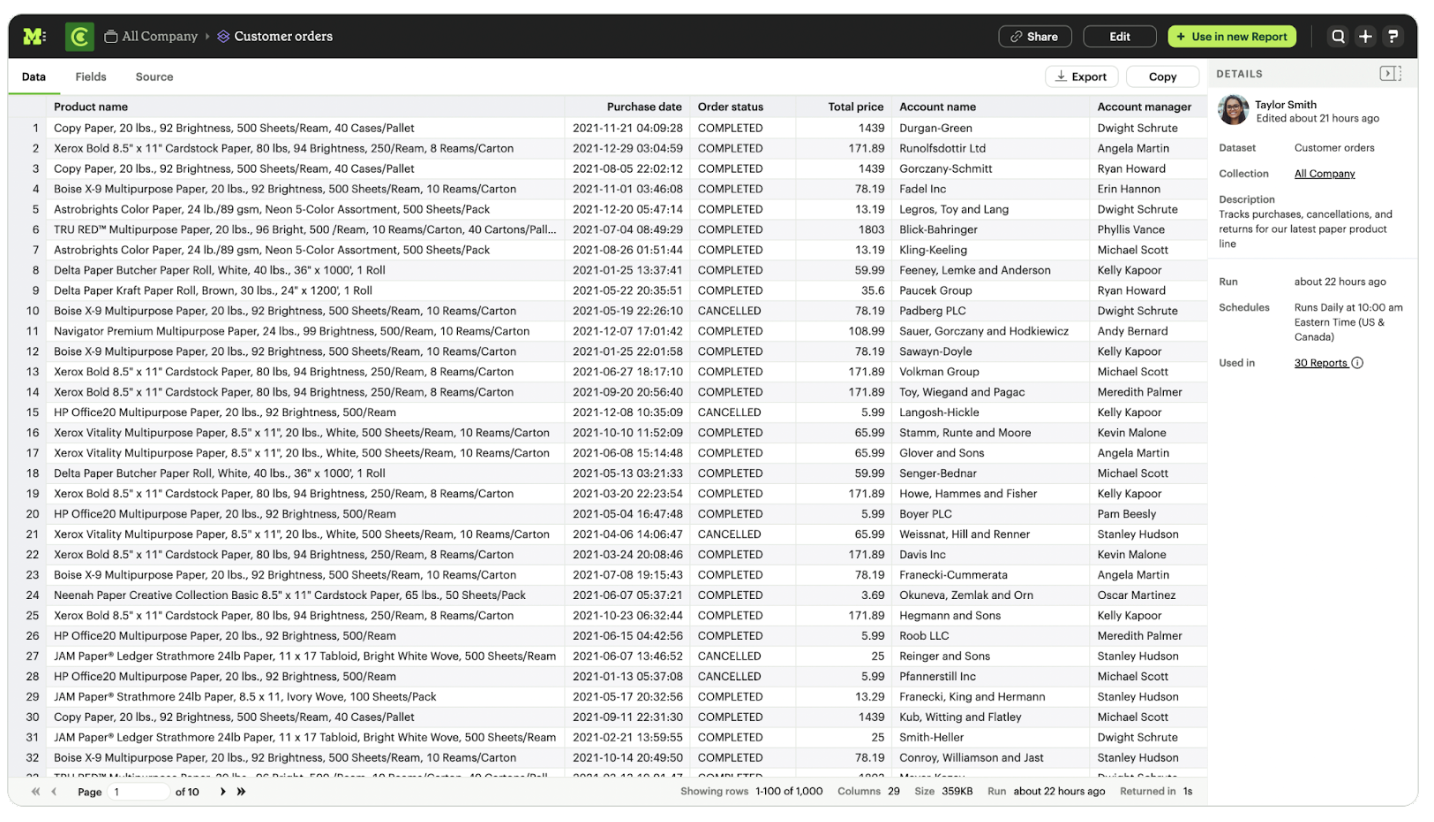Click the info icon beside 30 Reports
1434x822 pixels.
click(x=1357, y=363)
